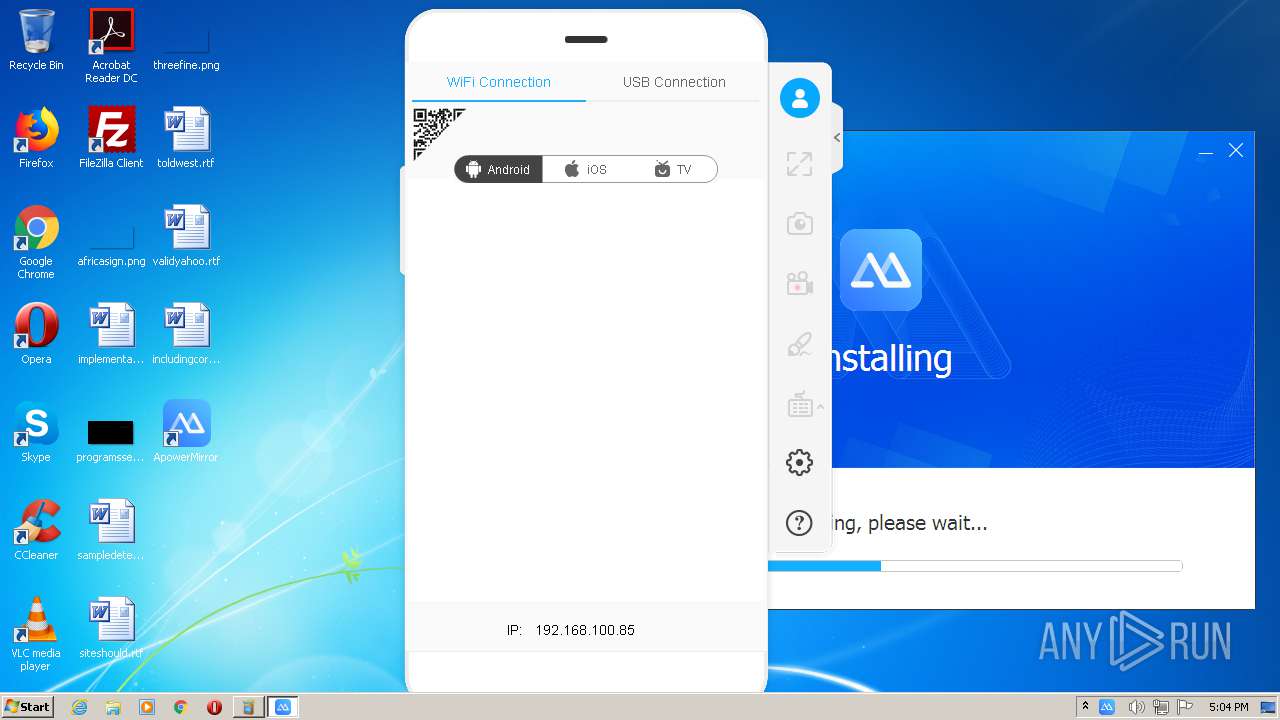Open the game keyboard mapping tool

pos(799,405)
